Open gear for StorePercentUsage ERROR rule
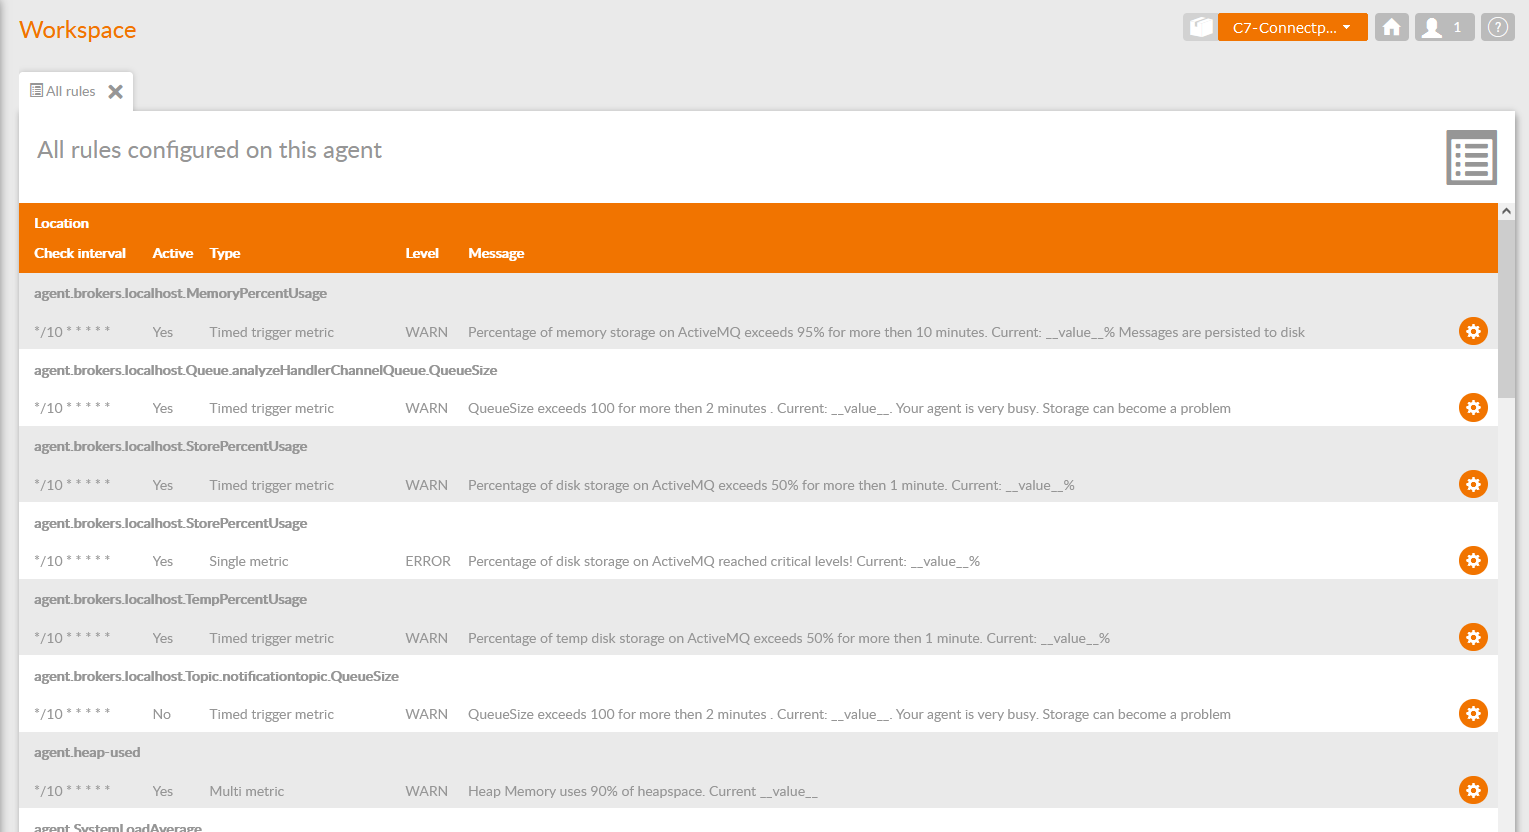The image size is (1529, 832). tap(1472, 561)
